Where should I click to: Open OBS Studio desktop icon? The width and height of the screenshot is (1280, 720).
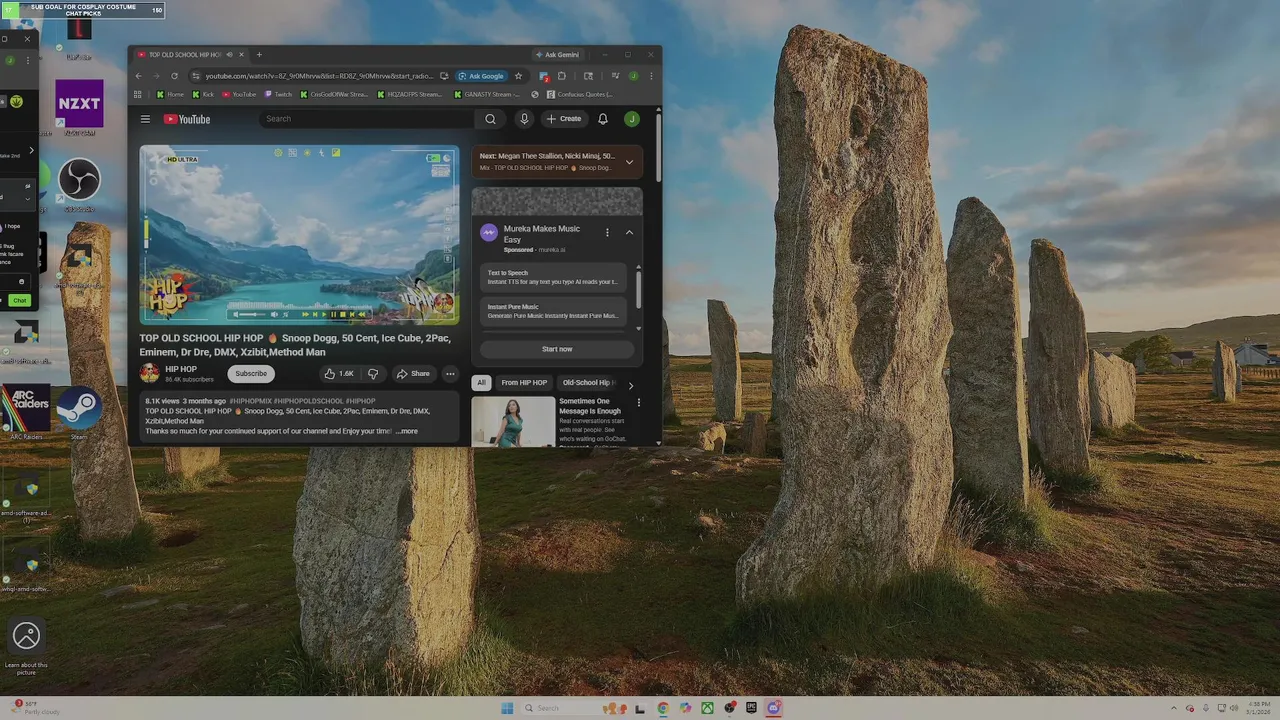coord(79,185)
